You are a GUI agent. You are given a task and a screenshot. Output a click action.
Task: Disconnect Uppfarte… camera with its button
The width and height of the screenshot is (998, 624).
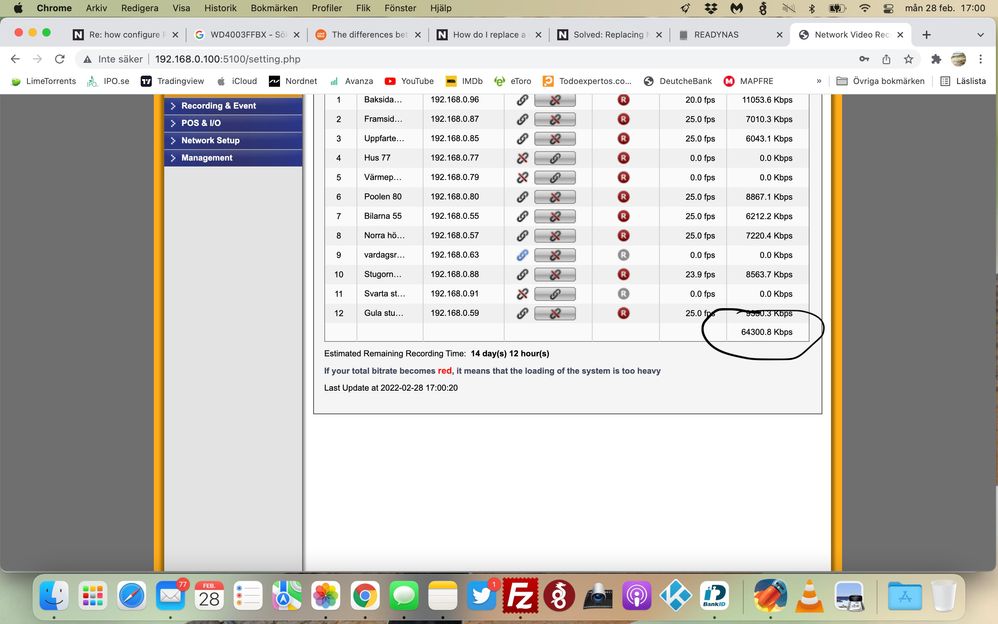(x=555, y=139)
